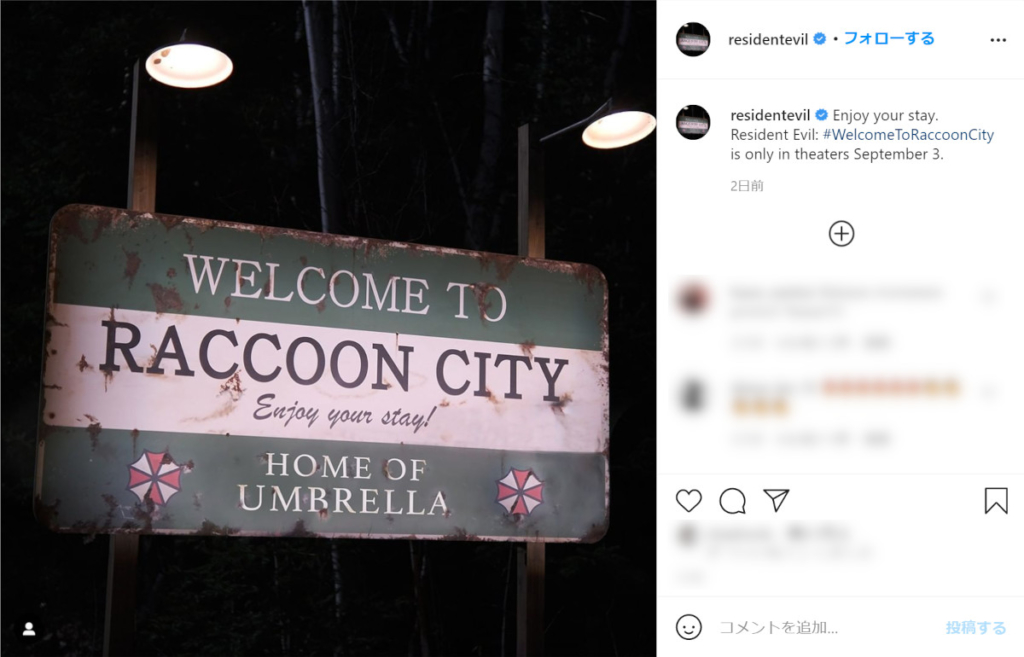This screenshot has height=657, width=1024.
Task: Open the #WelcomeToRaccoonCity hashtag link
Action: point(908,135)
